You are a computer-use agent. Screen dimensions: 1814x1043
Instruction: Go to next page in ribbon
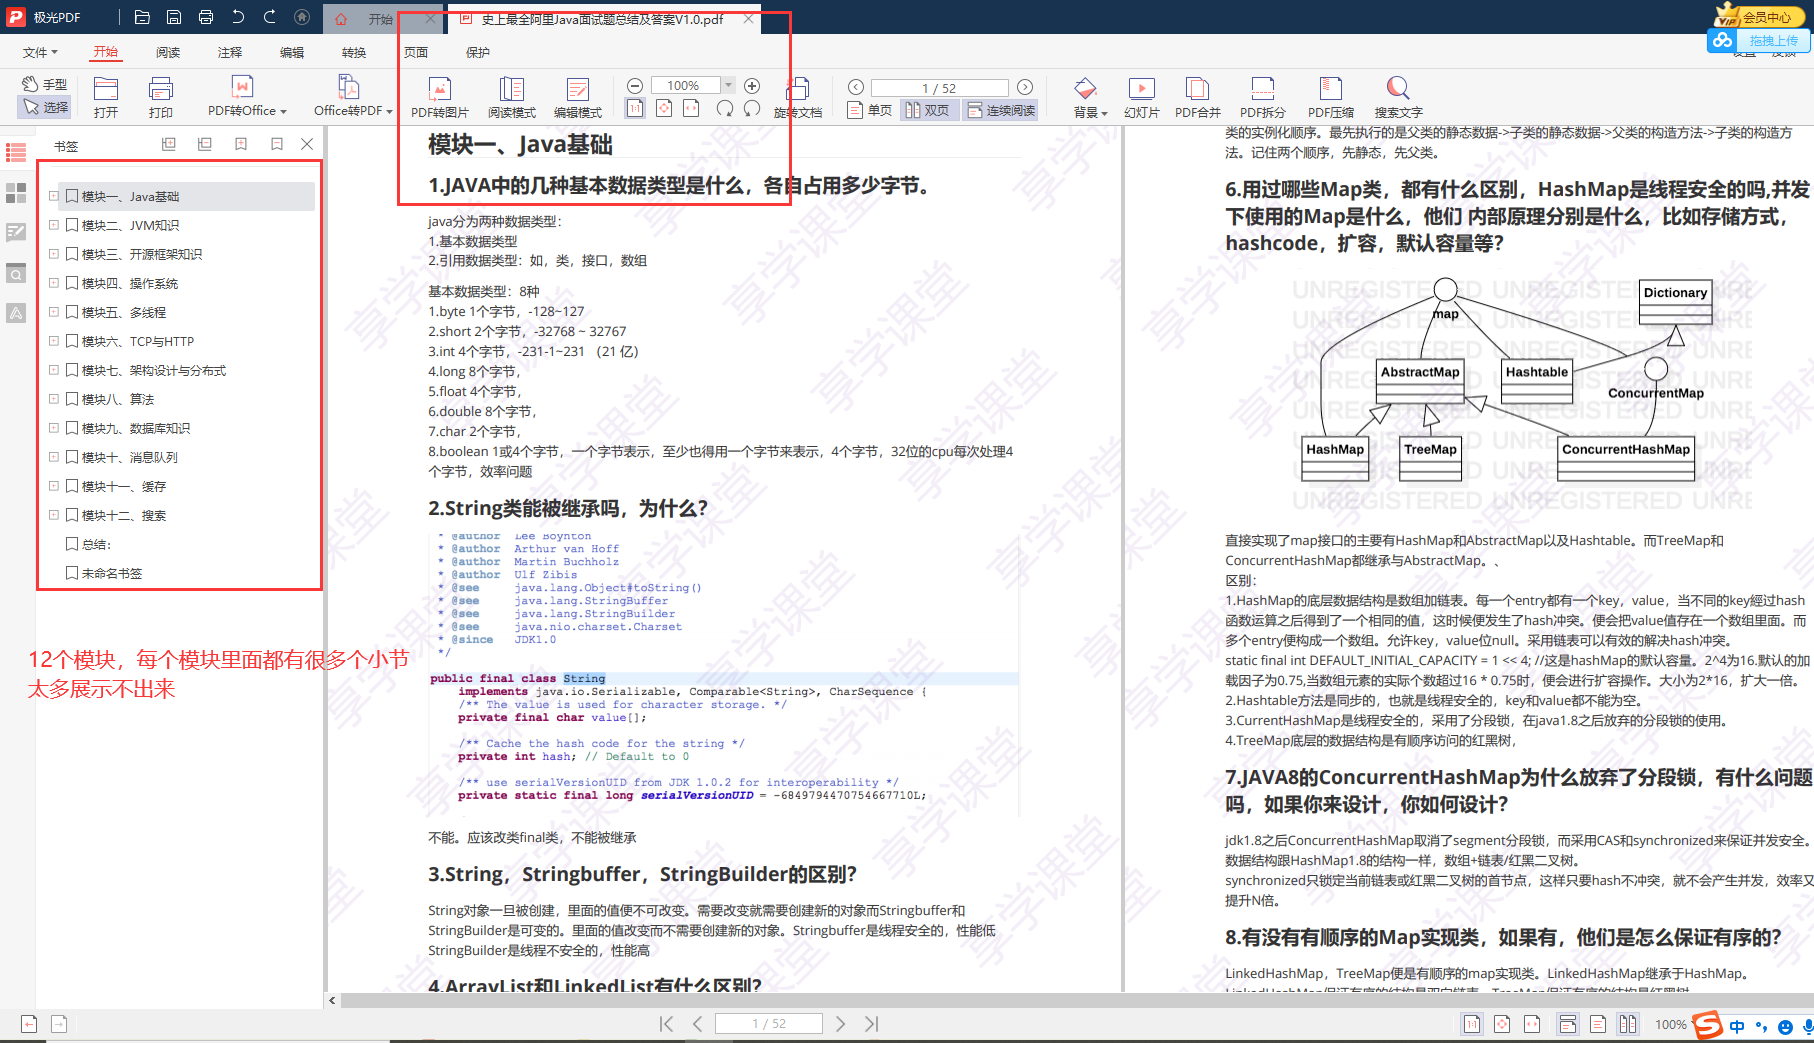click(x=1025, y=87)
